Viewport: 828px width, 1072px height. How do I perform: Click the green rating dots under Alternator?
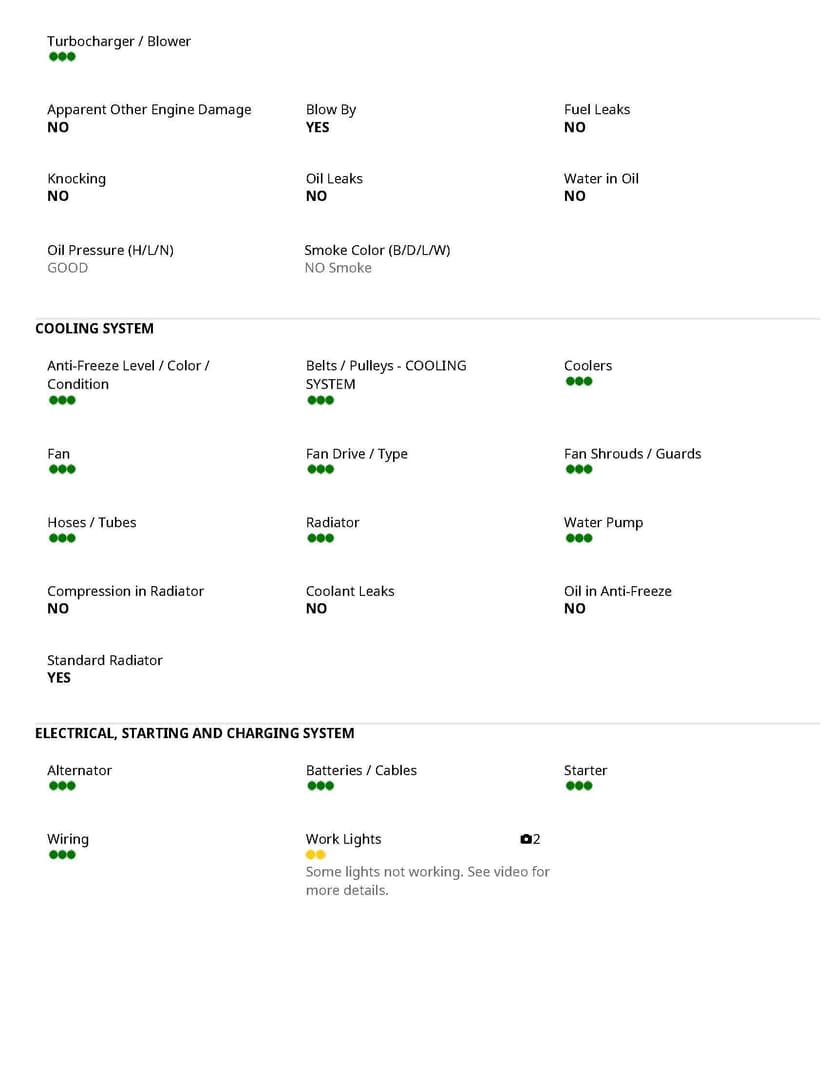point(62,786)
